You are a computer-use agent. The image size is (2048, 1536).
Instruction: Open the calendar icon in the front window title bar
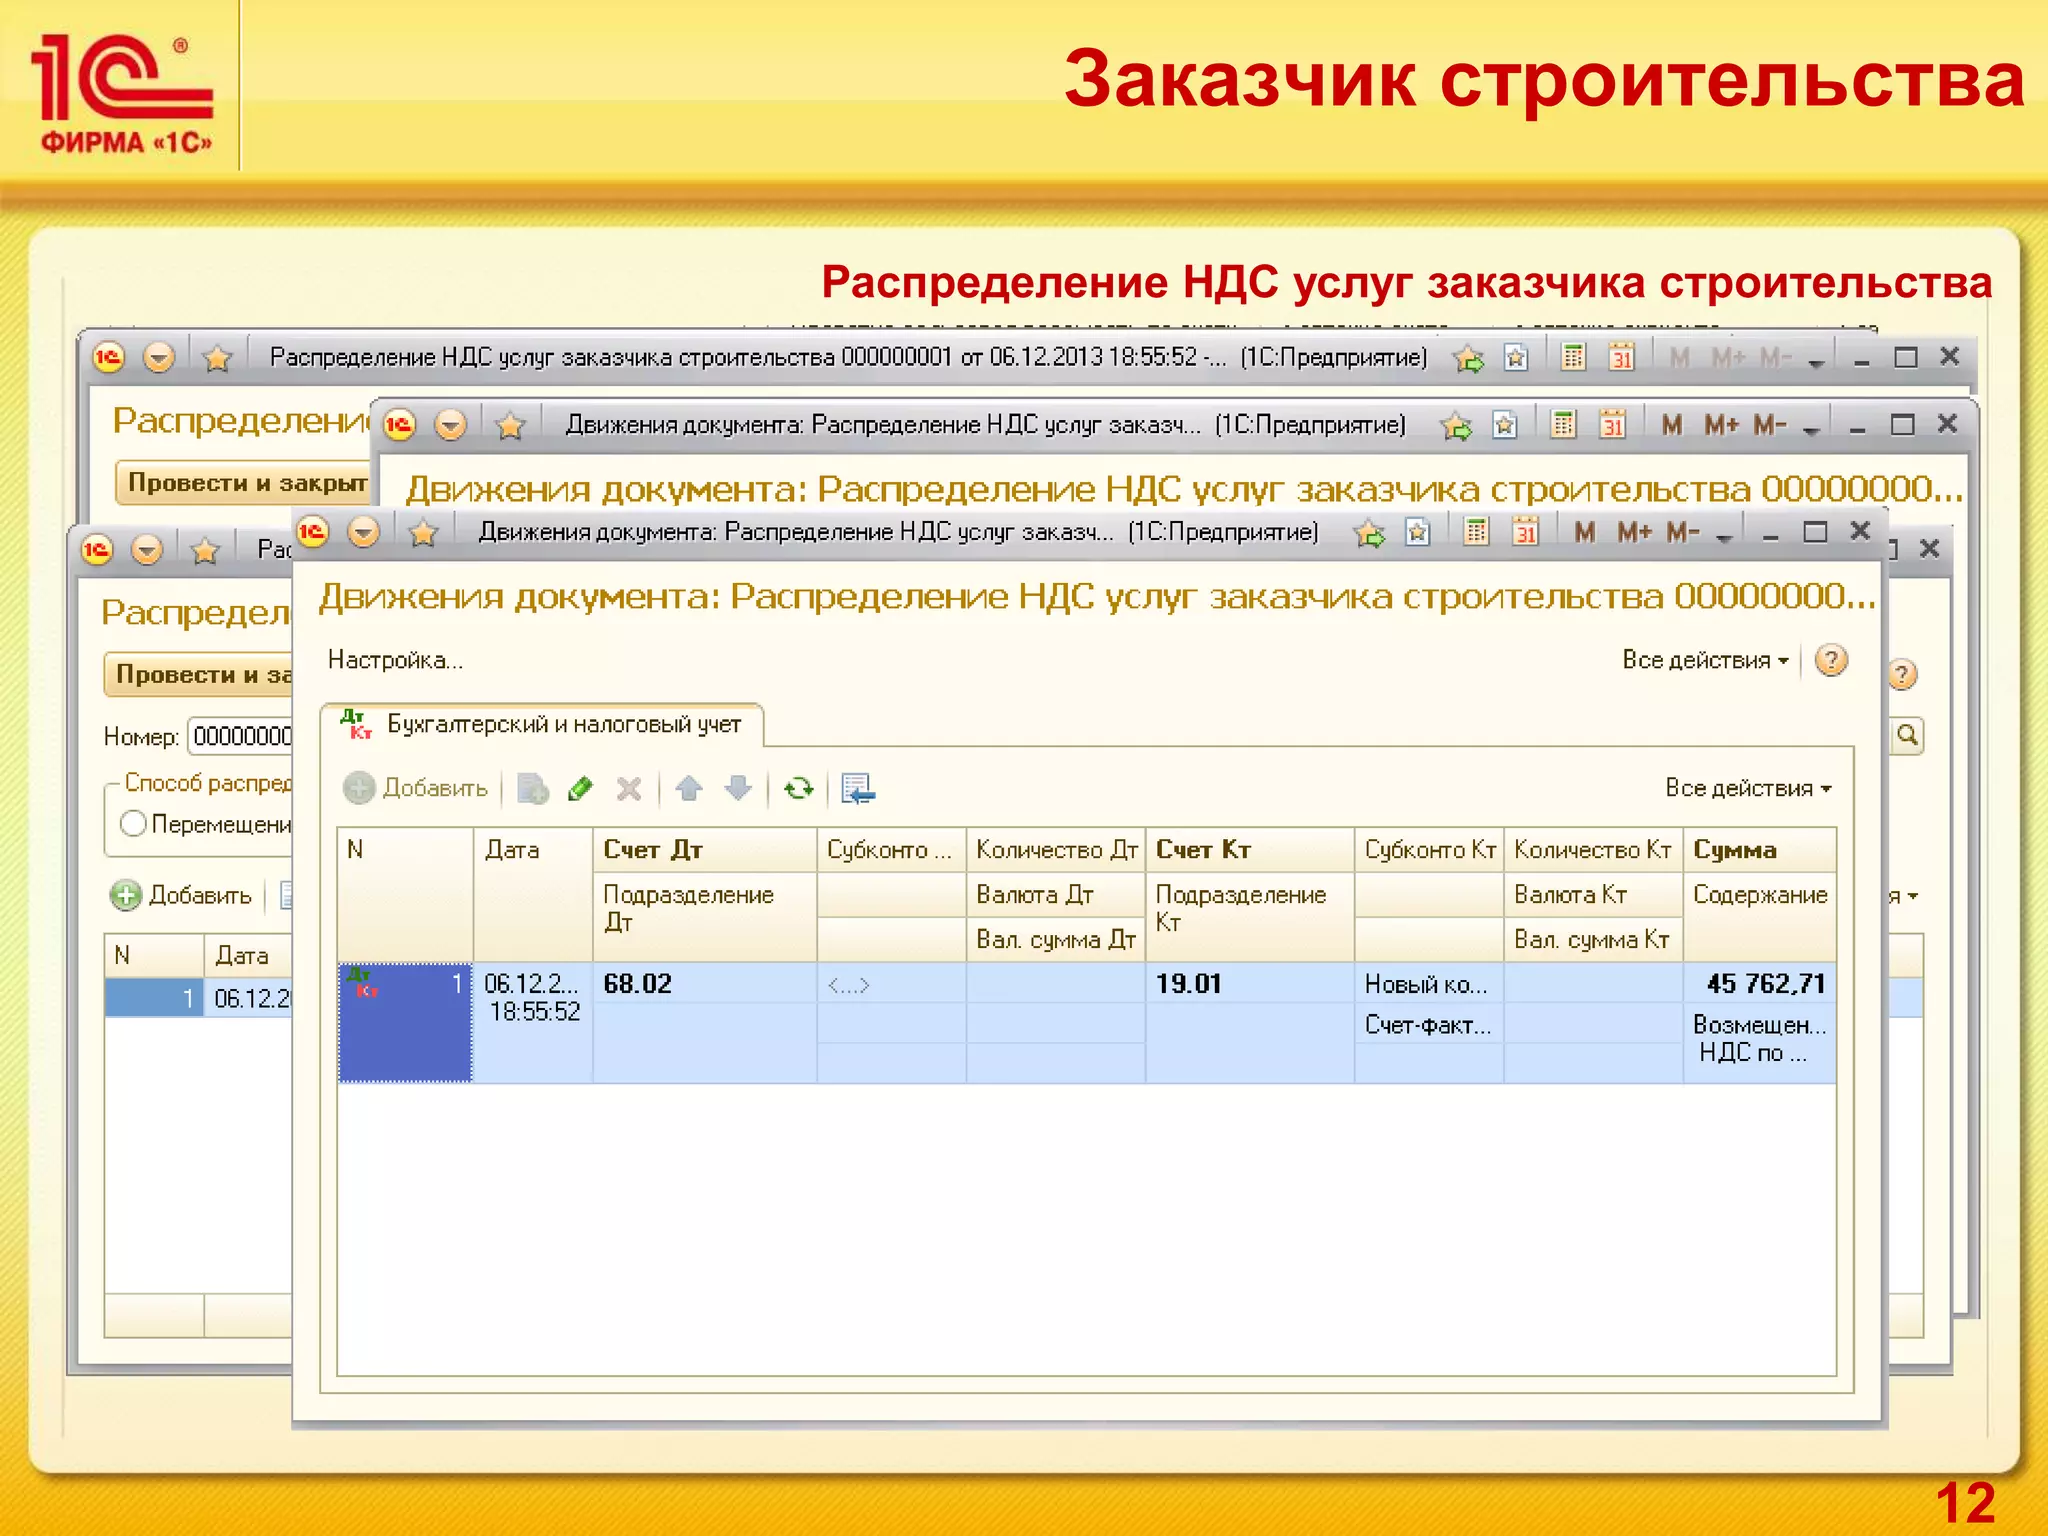[x=1525, y=531]
